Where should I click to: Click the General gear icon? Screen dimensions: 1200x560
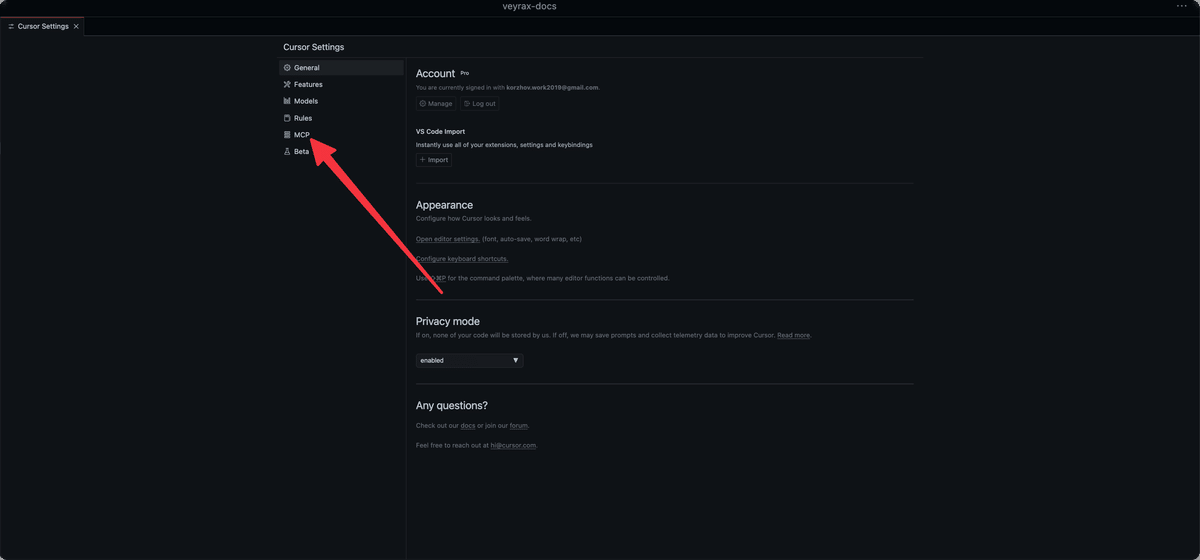[287, 68]
